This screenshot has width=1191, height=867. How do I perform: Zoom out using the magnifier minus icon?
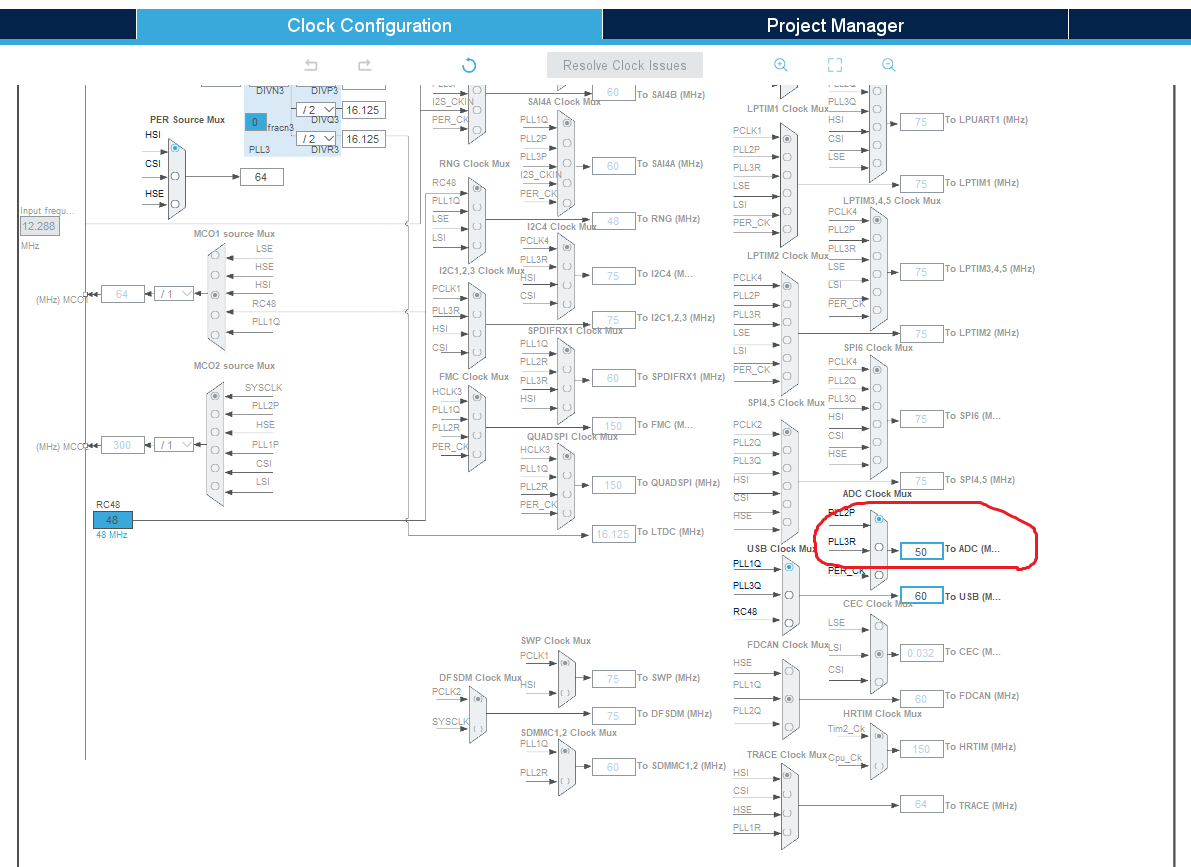pyautogui.click(x=888, y=64)
